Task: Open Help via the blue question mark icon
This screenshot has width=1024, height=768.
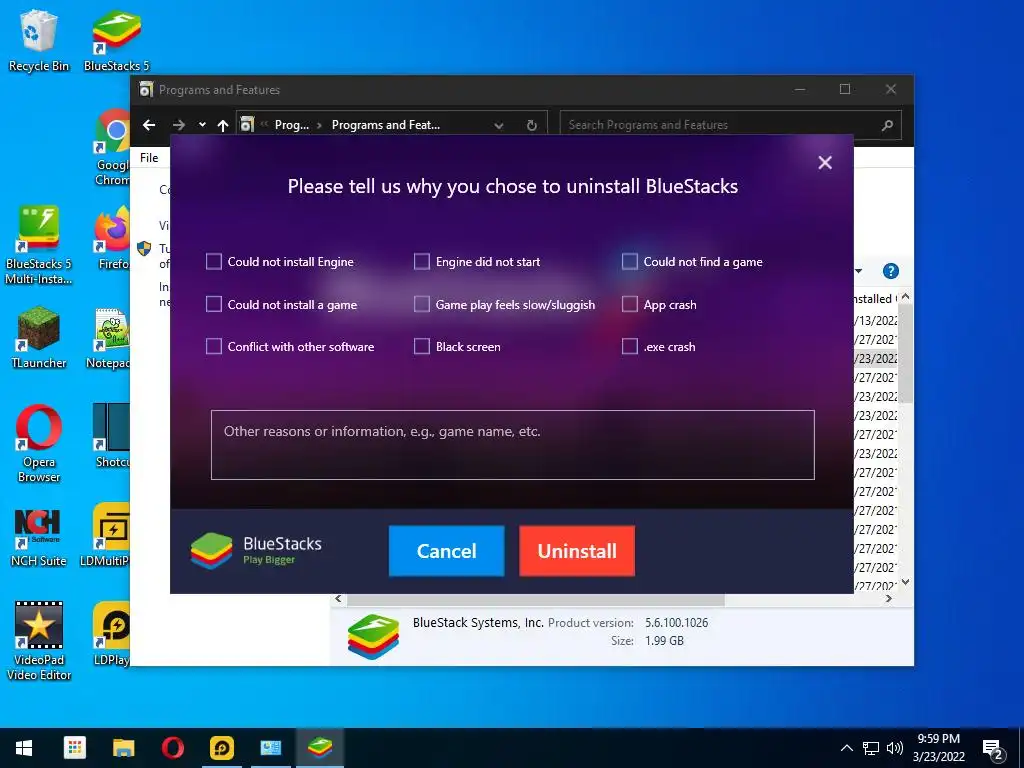Action: coord(891,271)
